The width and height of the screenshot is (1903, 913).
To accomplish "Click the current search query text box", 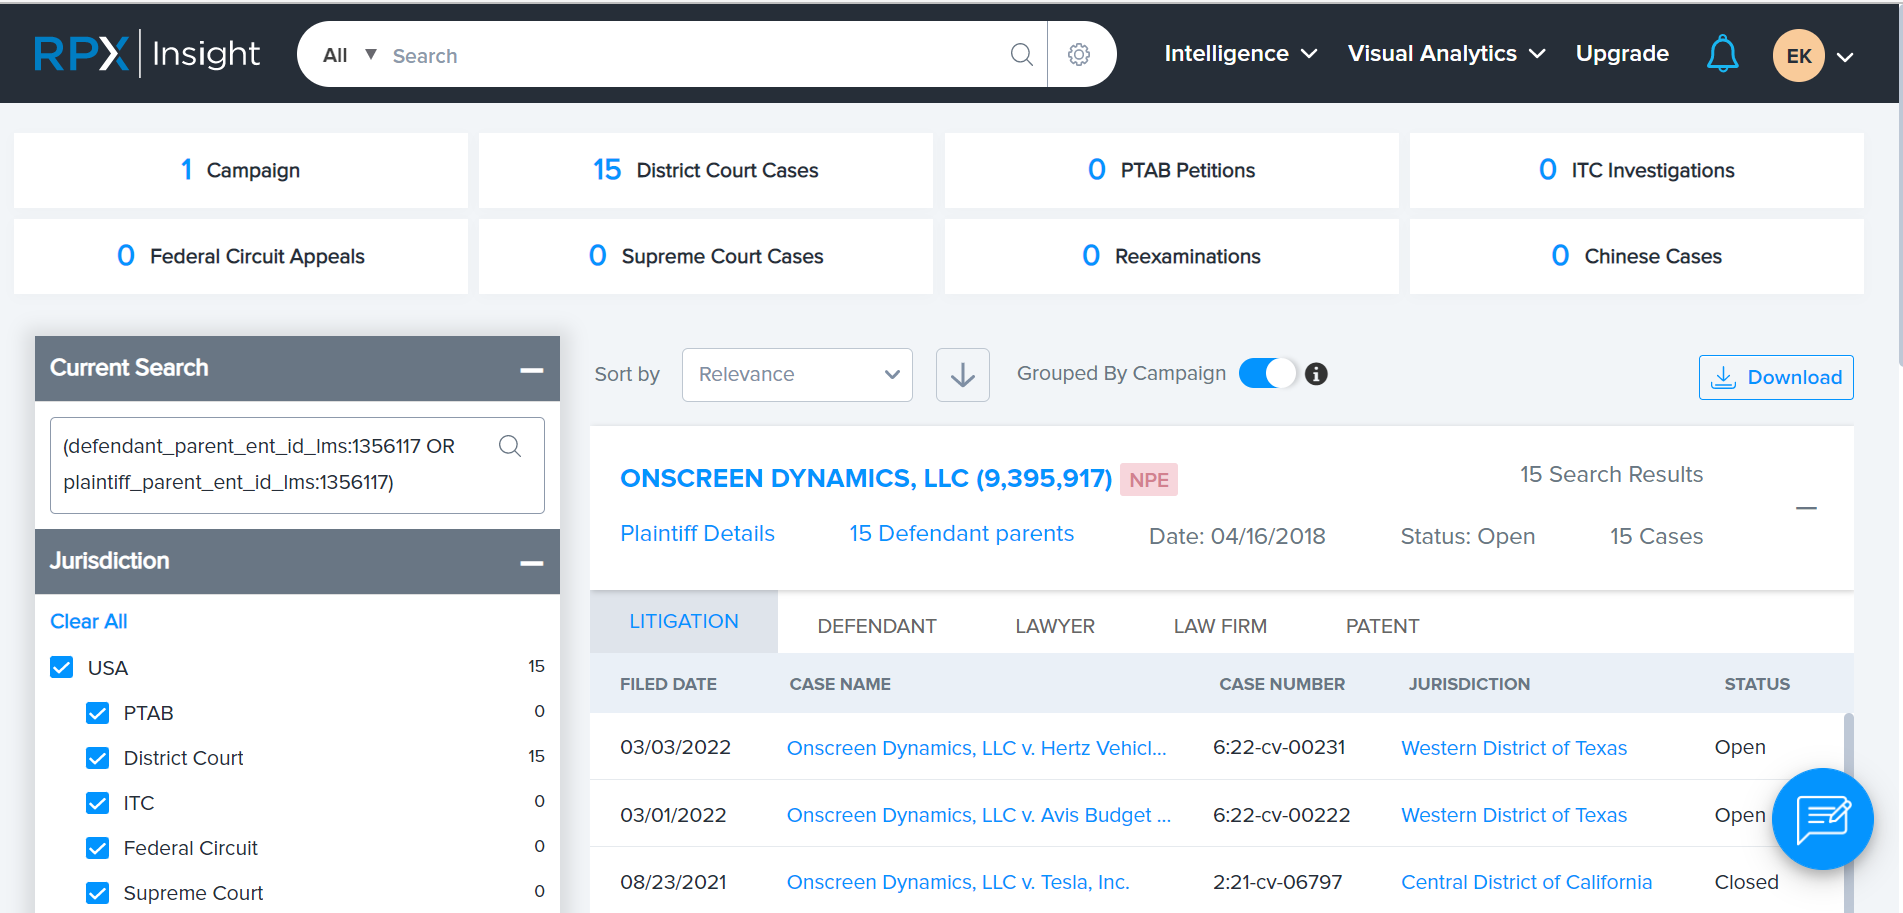I will (x=297, y=465).
